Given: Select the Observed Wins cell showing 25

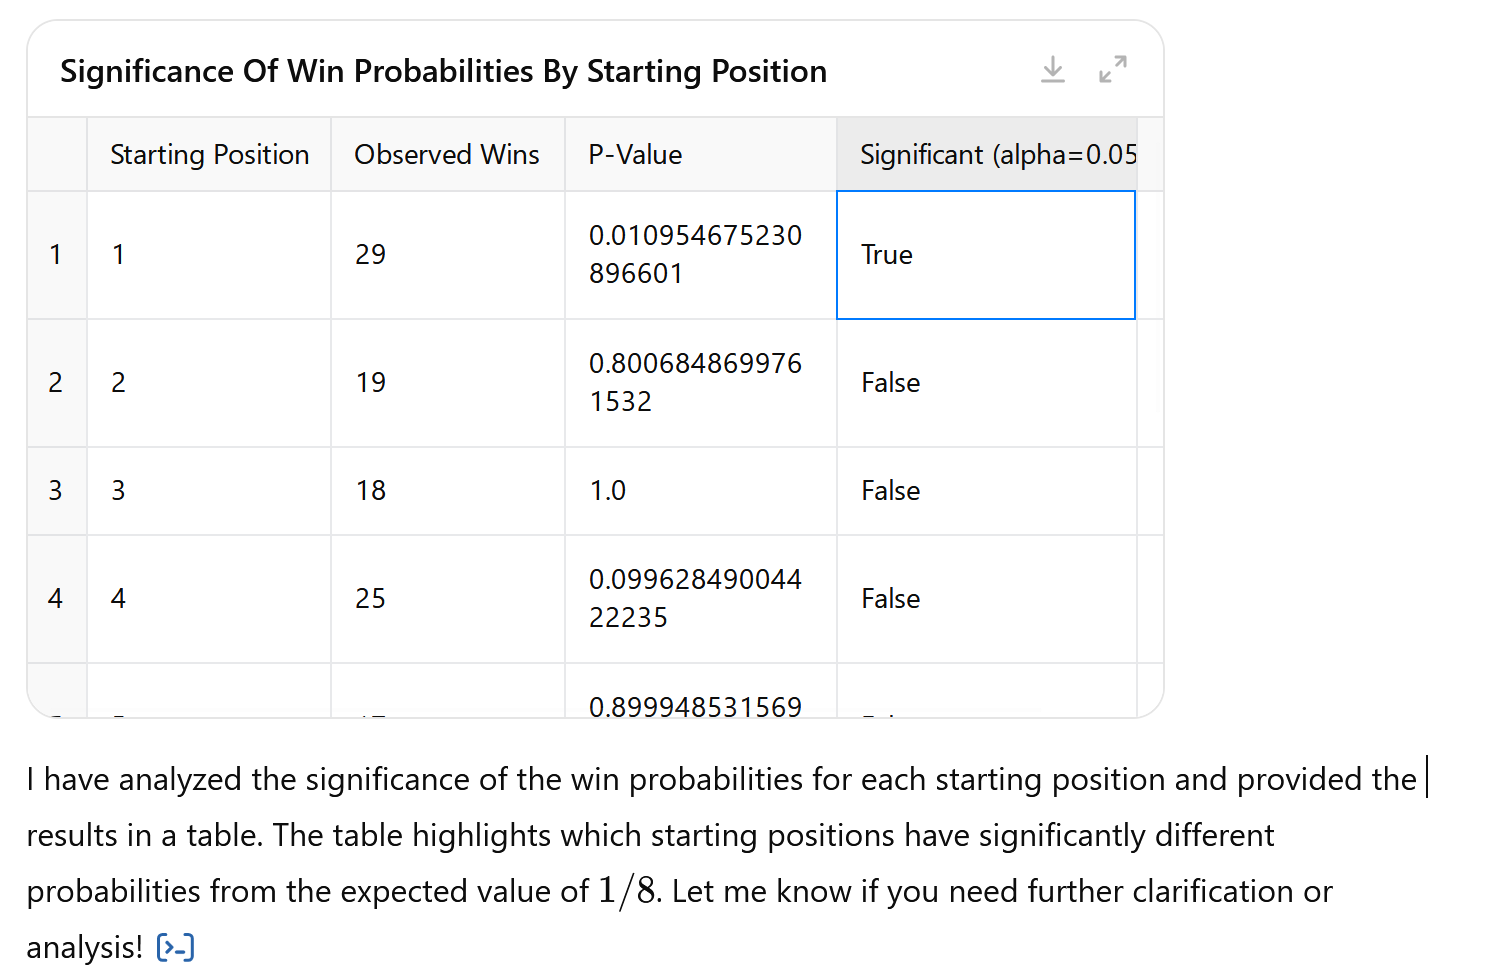Looking at the screenshot, I should coord(447,599).
